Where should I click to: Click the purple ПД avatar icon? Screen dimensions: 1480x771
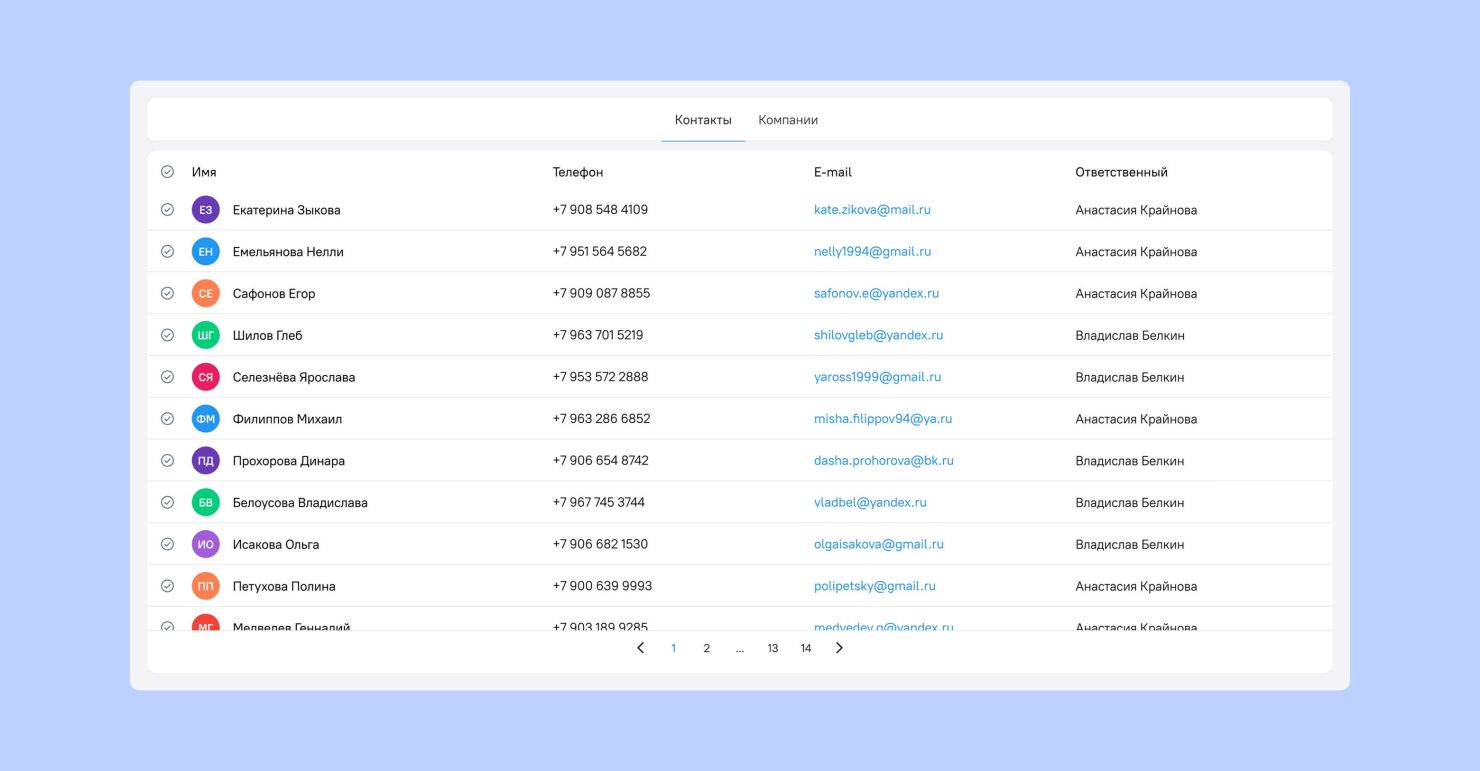pyautogui.click(x=205, y=461)
